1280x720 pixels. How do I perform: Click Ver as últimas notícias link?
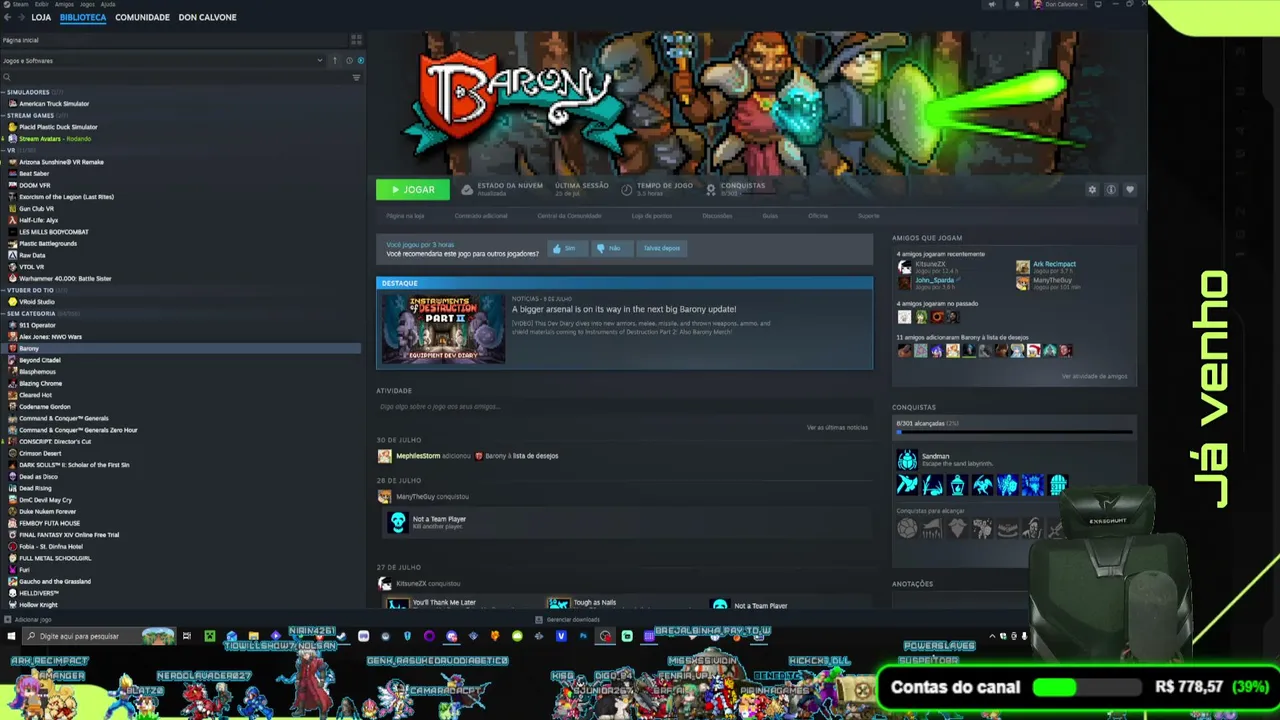point(837,427)
